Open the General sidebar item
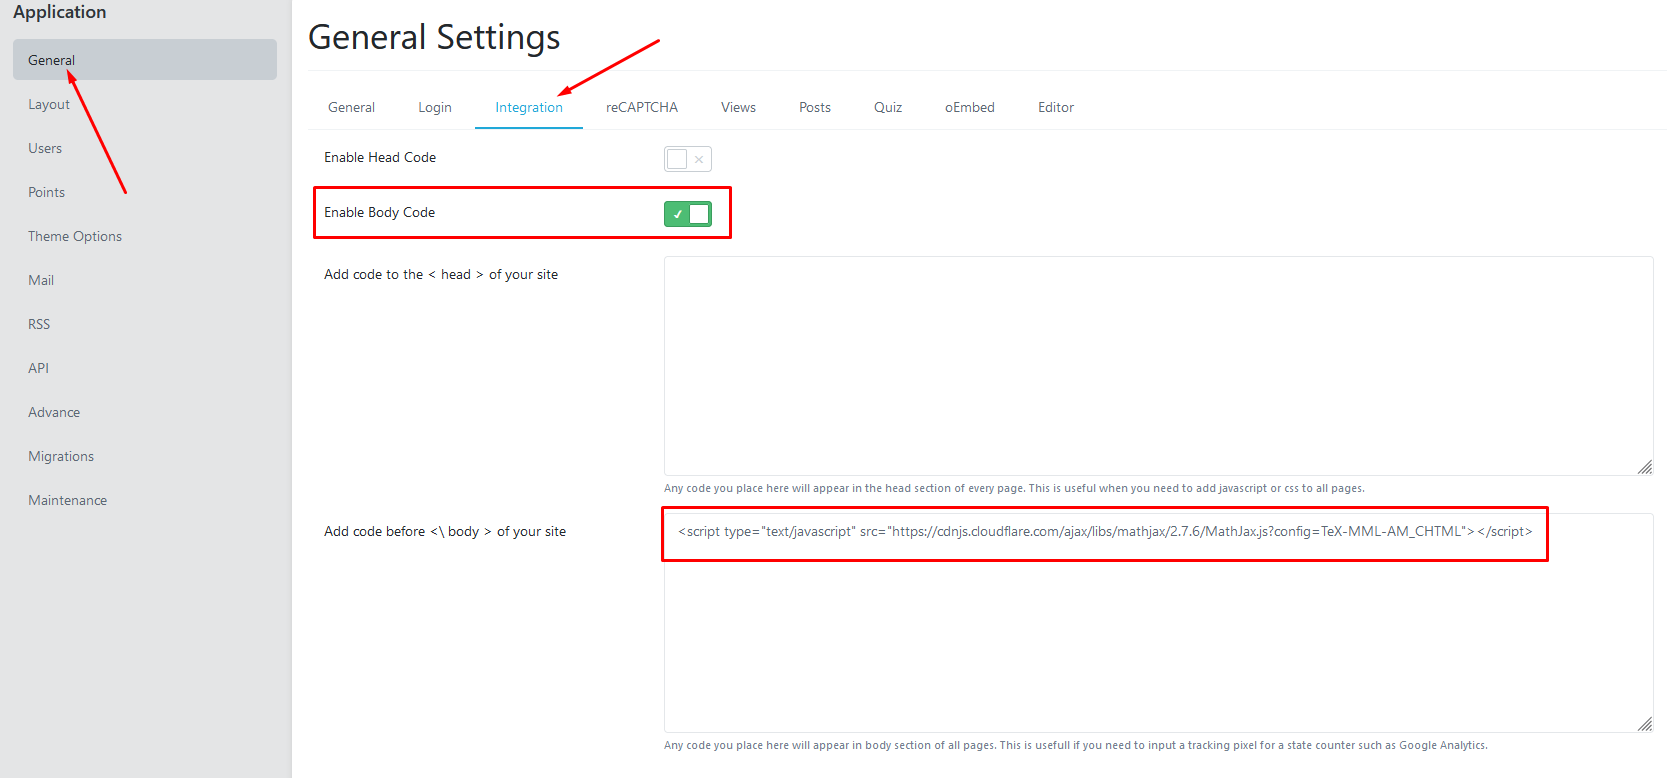The image size is (1667, 778). click(144, 60)
